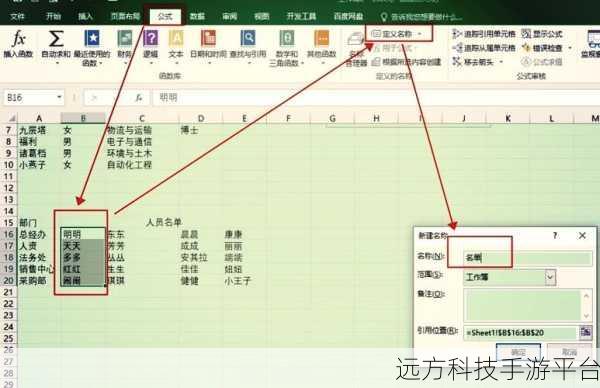
Task: Expand the Name Box dropdown arrow next to B16
Action: pos(59,97)
